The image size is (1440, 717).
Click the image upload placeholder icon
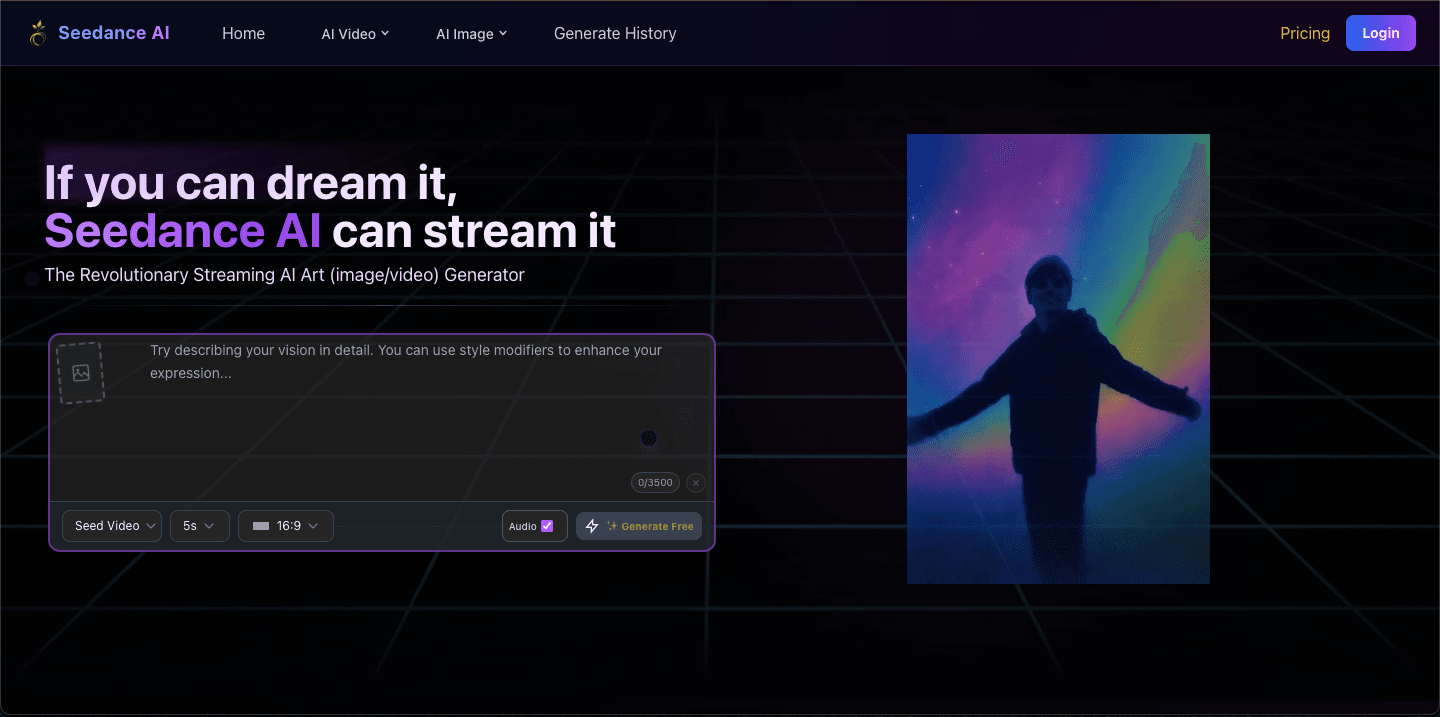[81, 373]
